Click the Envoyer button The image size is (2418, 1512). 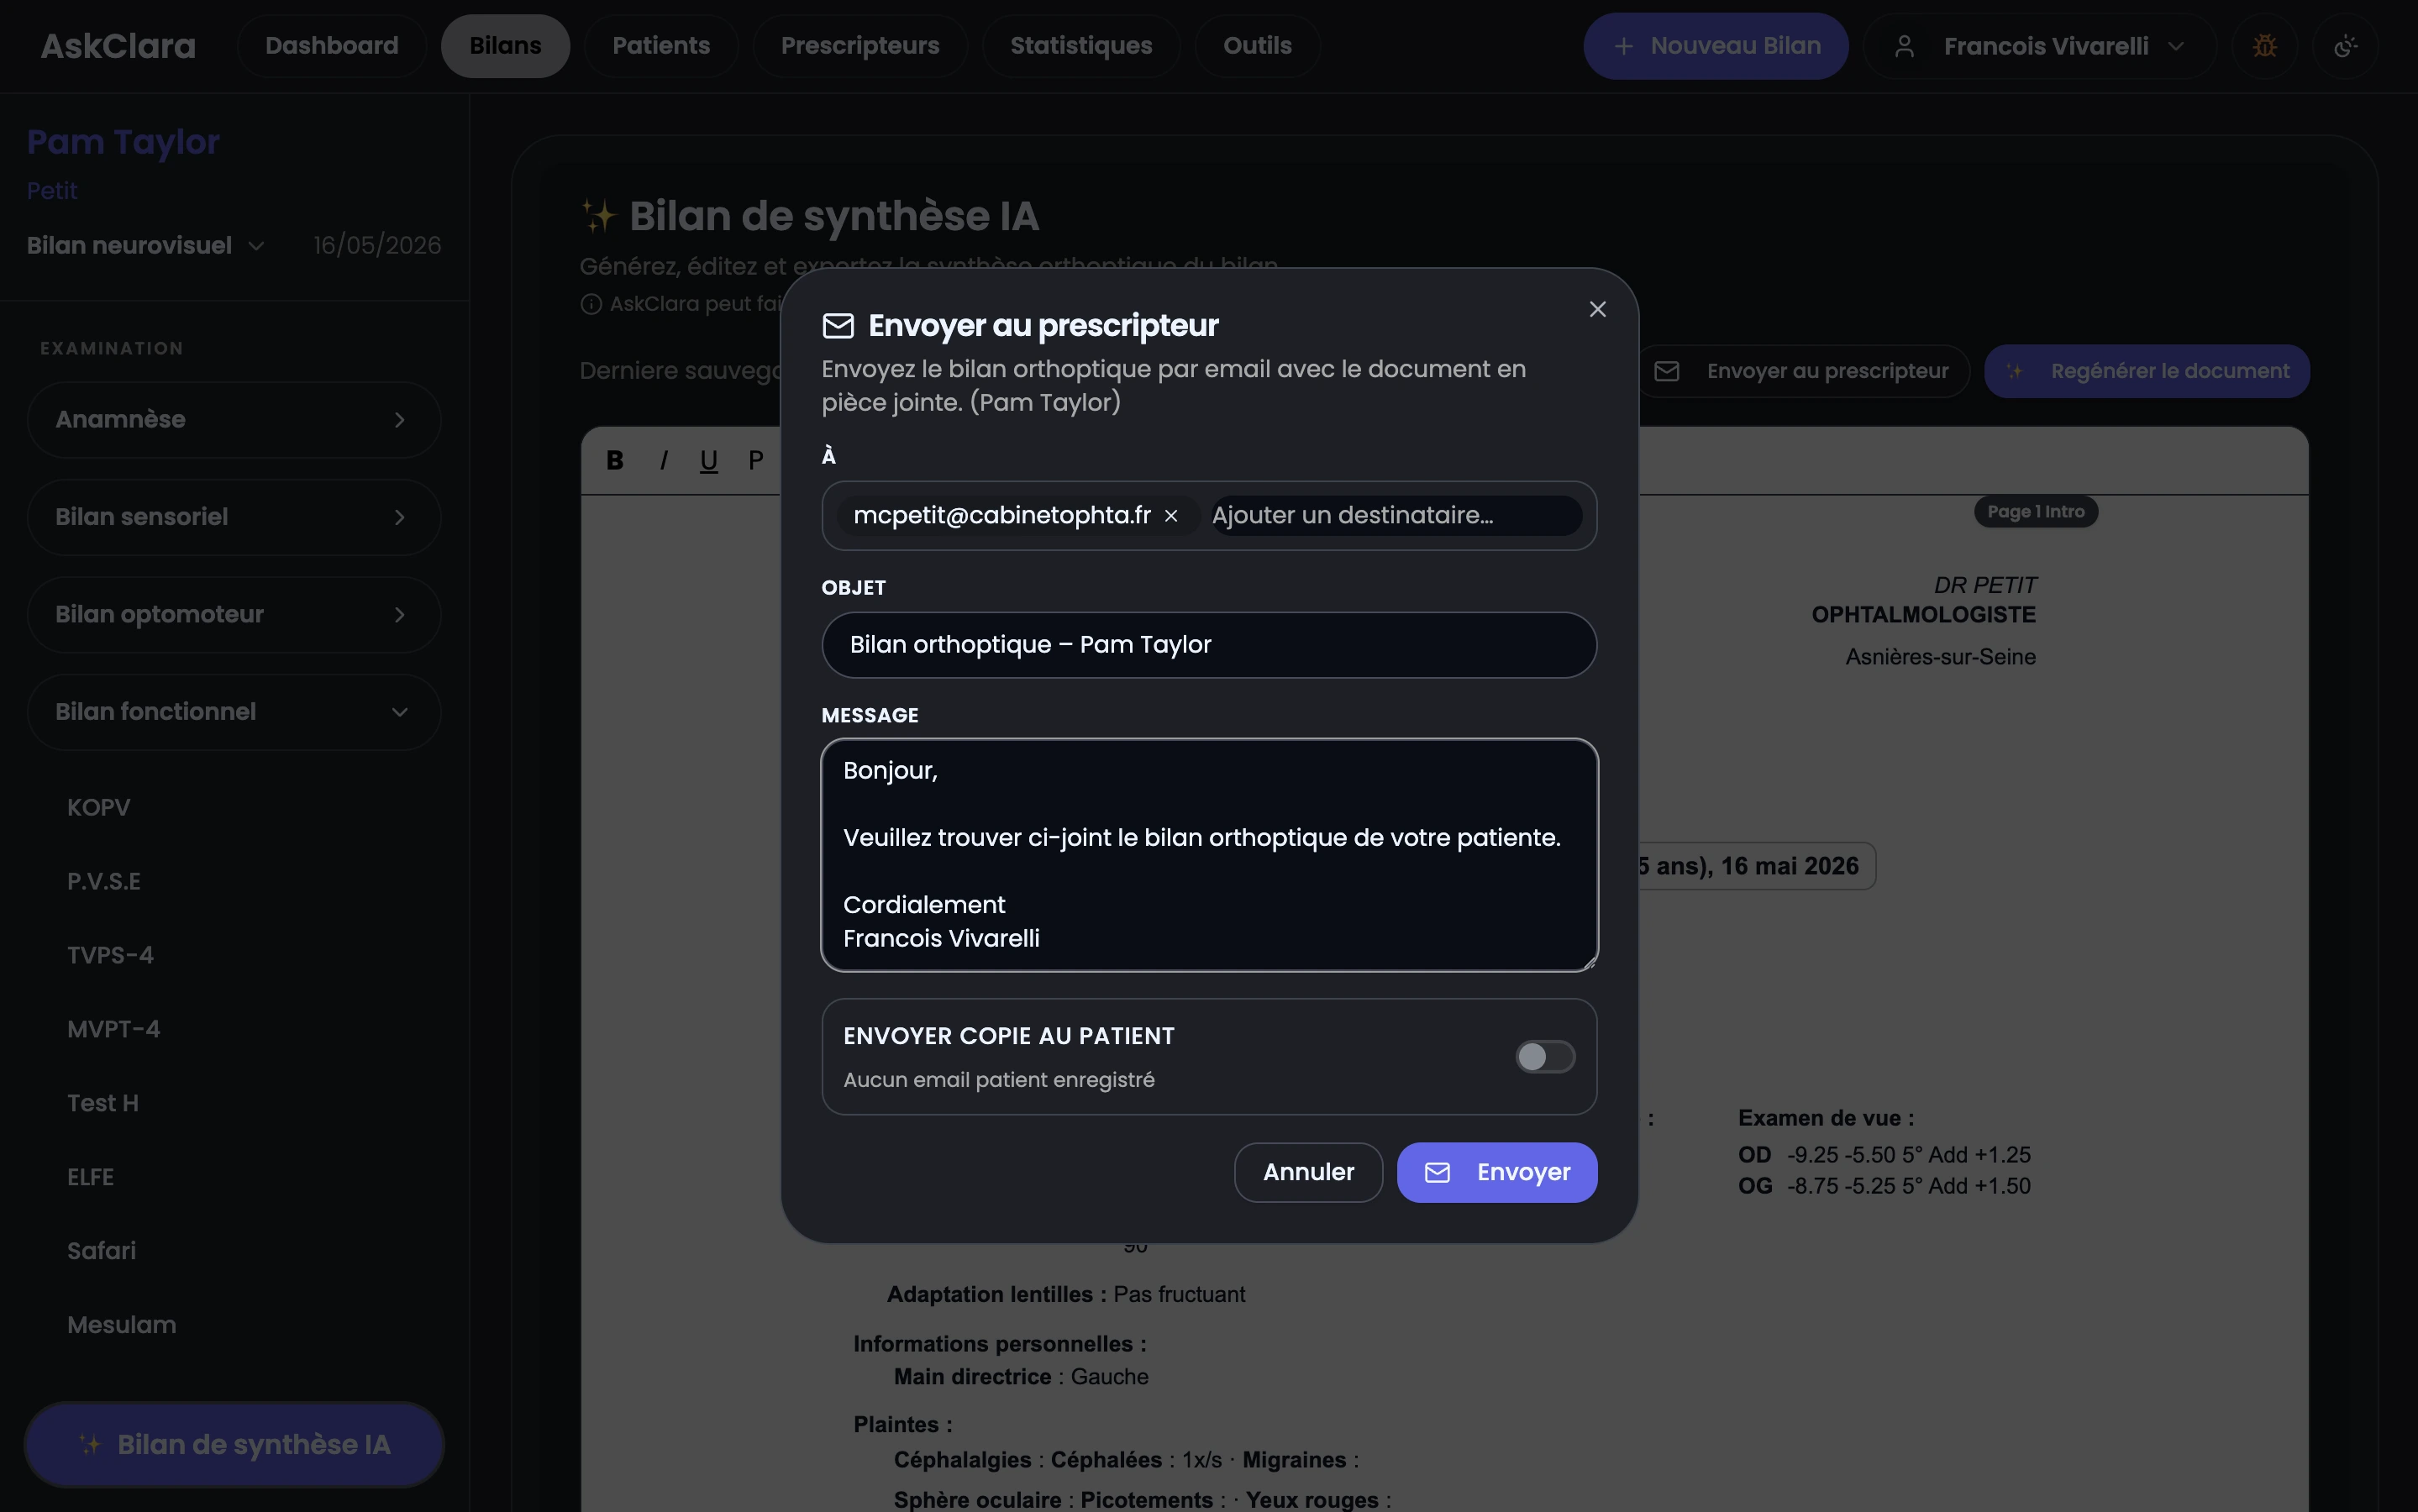click(1497, 1172)
